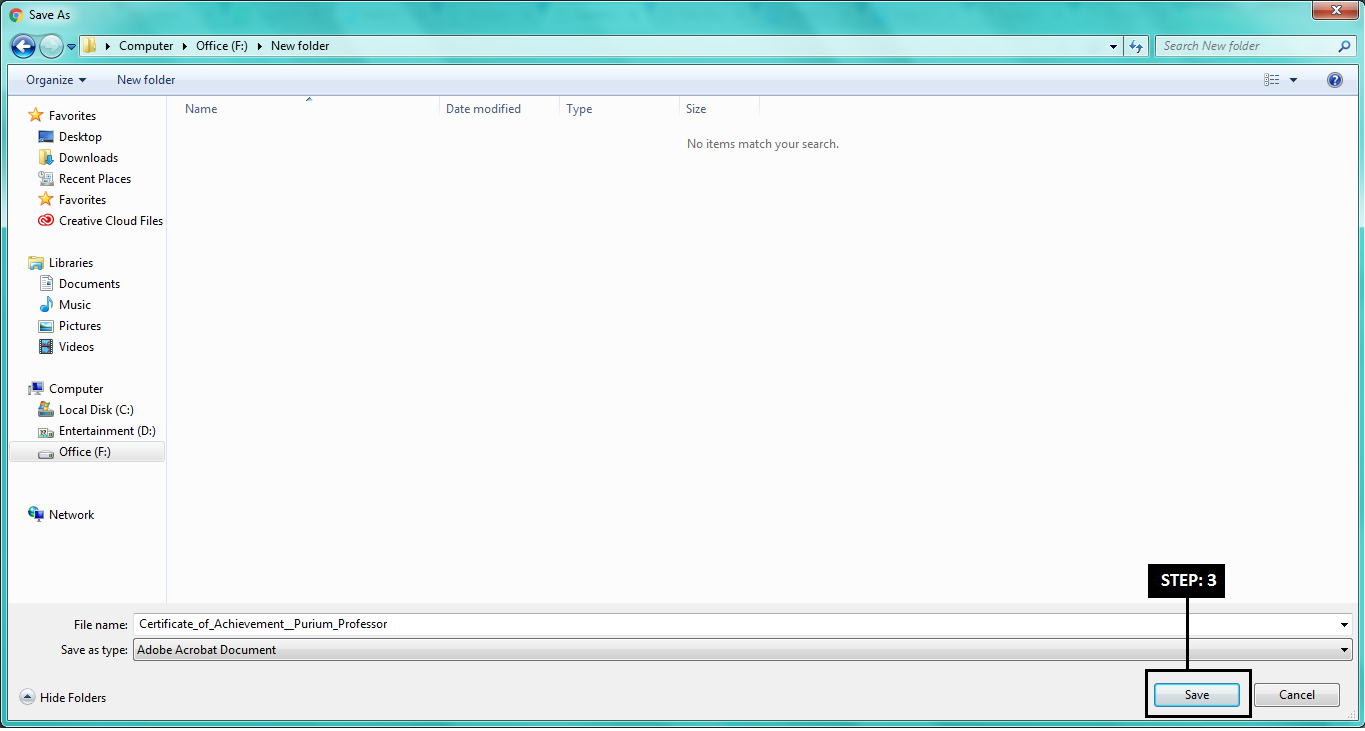The height and width of the screenshot is (731, 1365).
Task: Open the File name dropdown arrow
Action: [x=1345, y=624]
